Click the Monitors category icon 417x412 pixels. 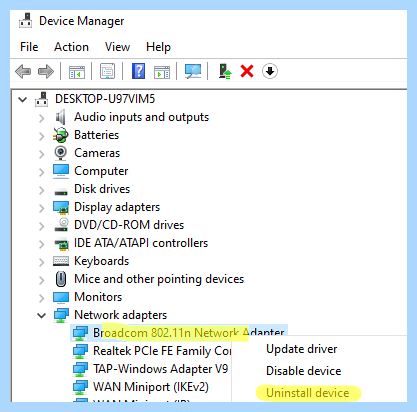click(x=61, y=297)
